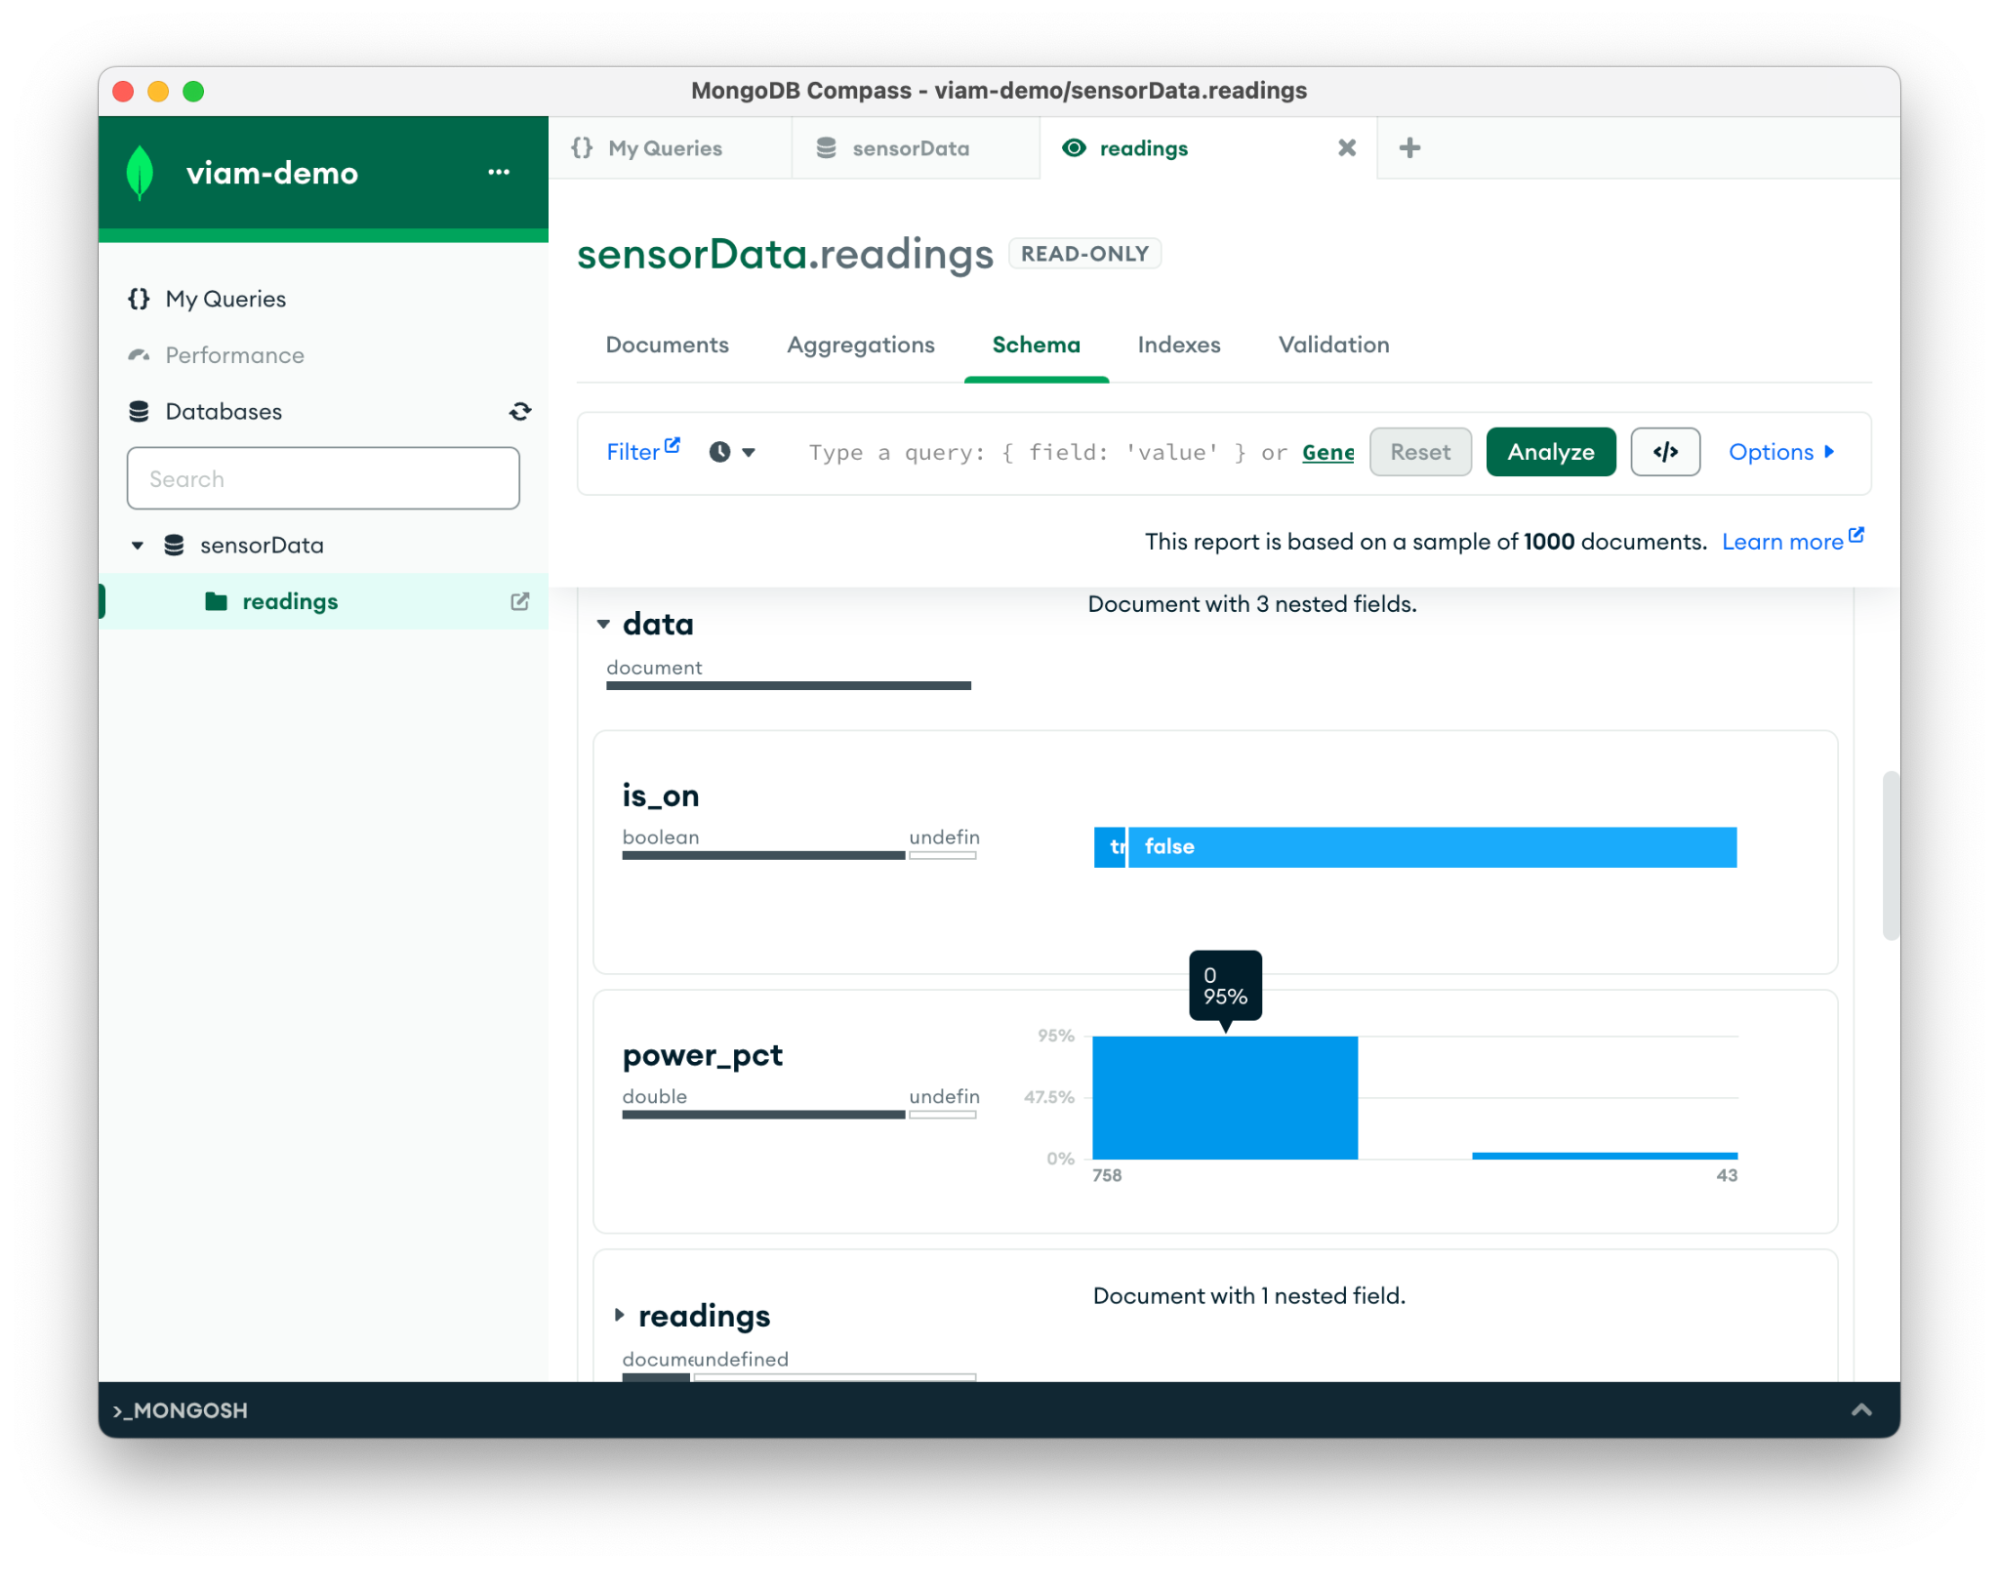
Task: Select the false bar in is_on chart
Action: click(x=1430, y=847)
